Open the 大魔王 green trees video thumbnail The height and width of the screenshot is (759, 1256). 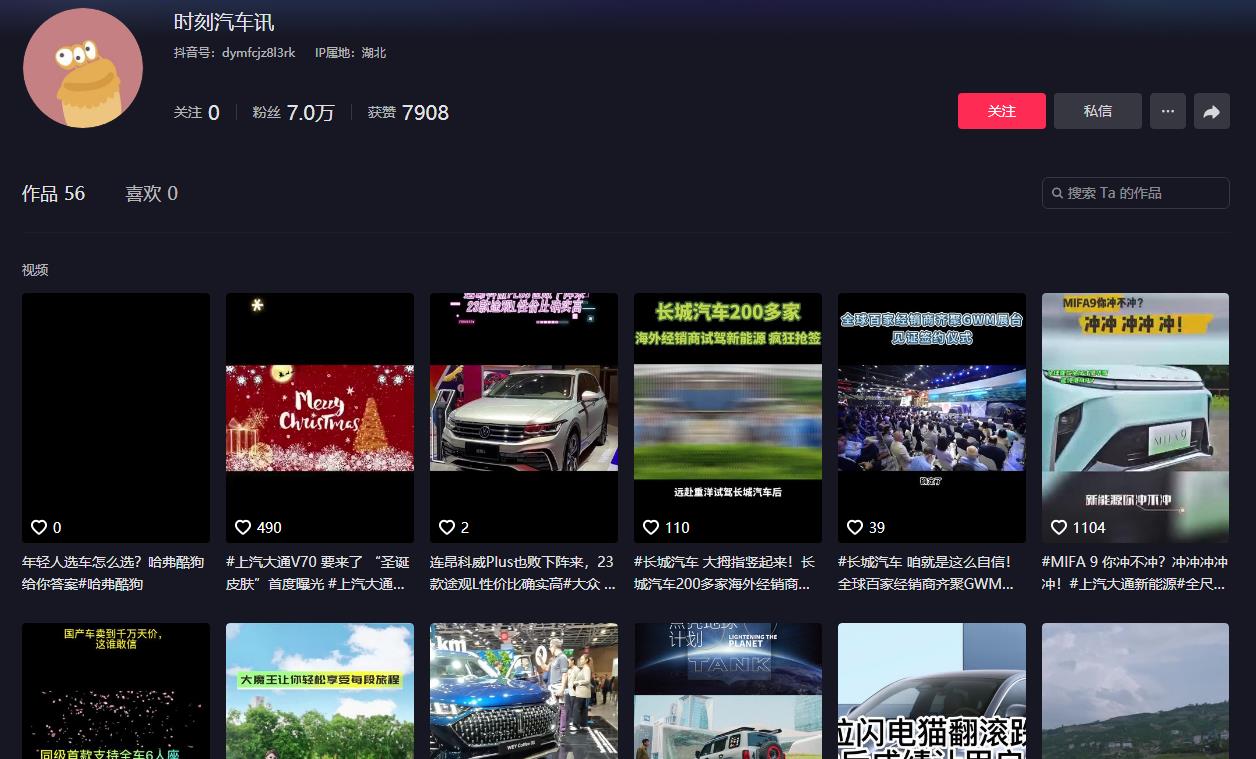[320, 691]
